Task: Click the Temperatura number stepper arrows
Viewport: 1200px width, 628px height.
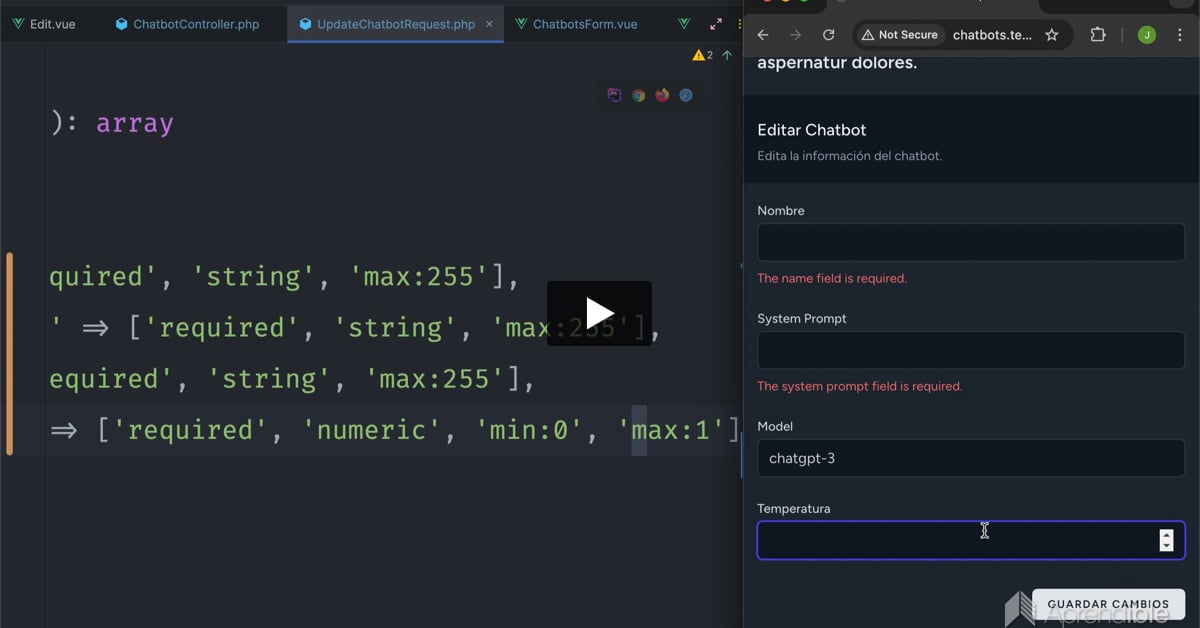Action: [x=1166, y=540]
